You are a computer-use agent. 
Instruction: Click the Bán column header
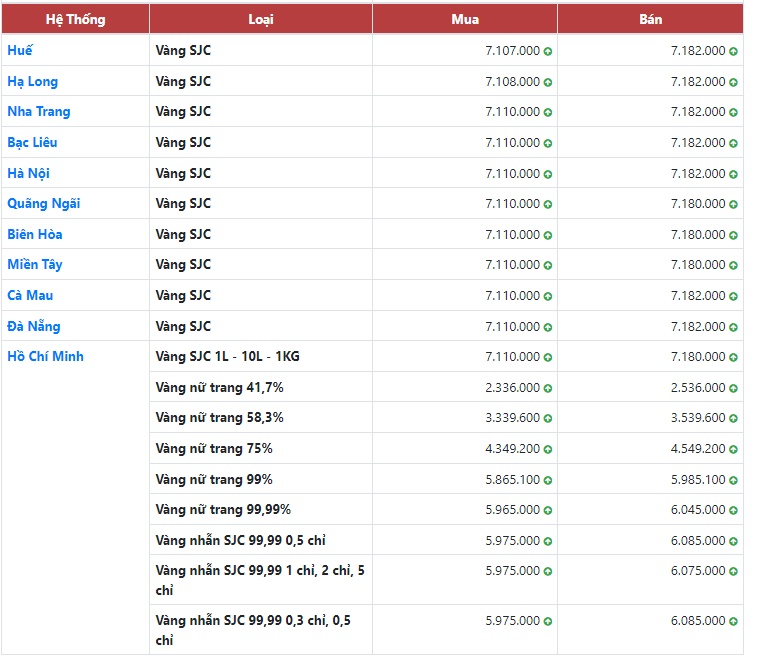coord(650,19)
